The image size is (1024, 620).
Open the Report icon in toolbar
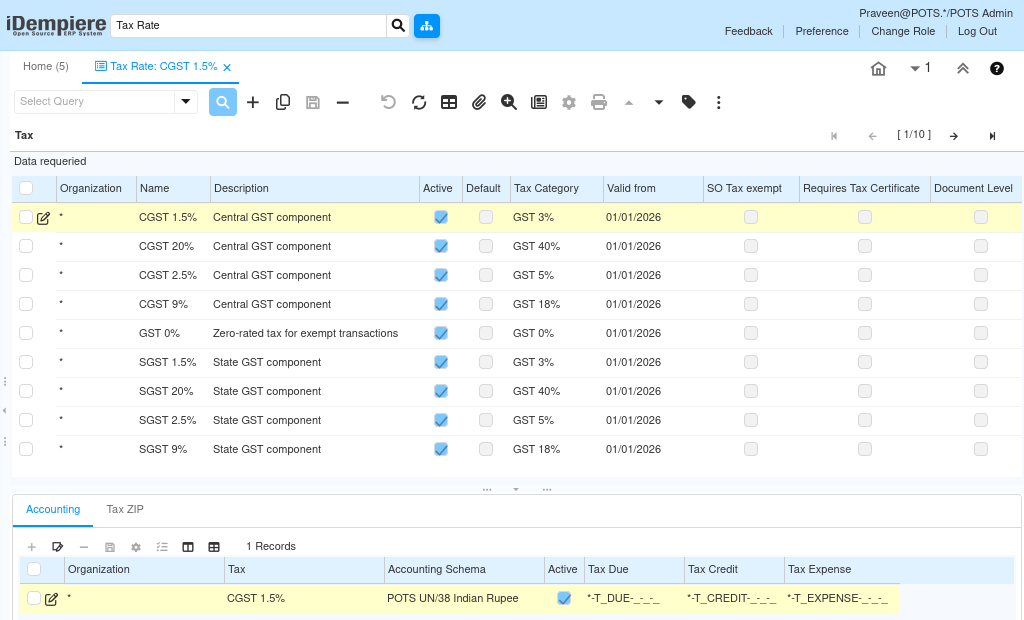coord(539,102)
